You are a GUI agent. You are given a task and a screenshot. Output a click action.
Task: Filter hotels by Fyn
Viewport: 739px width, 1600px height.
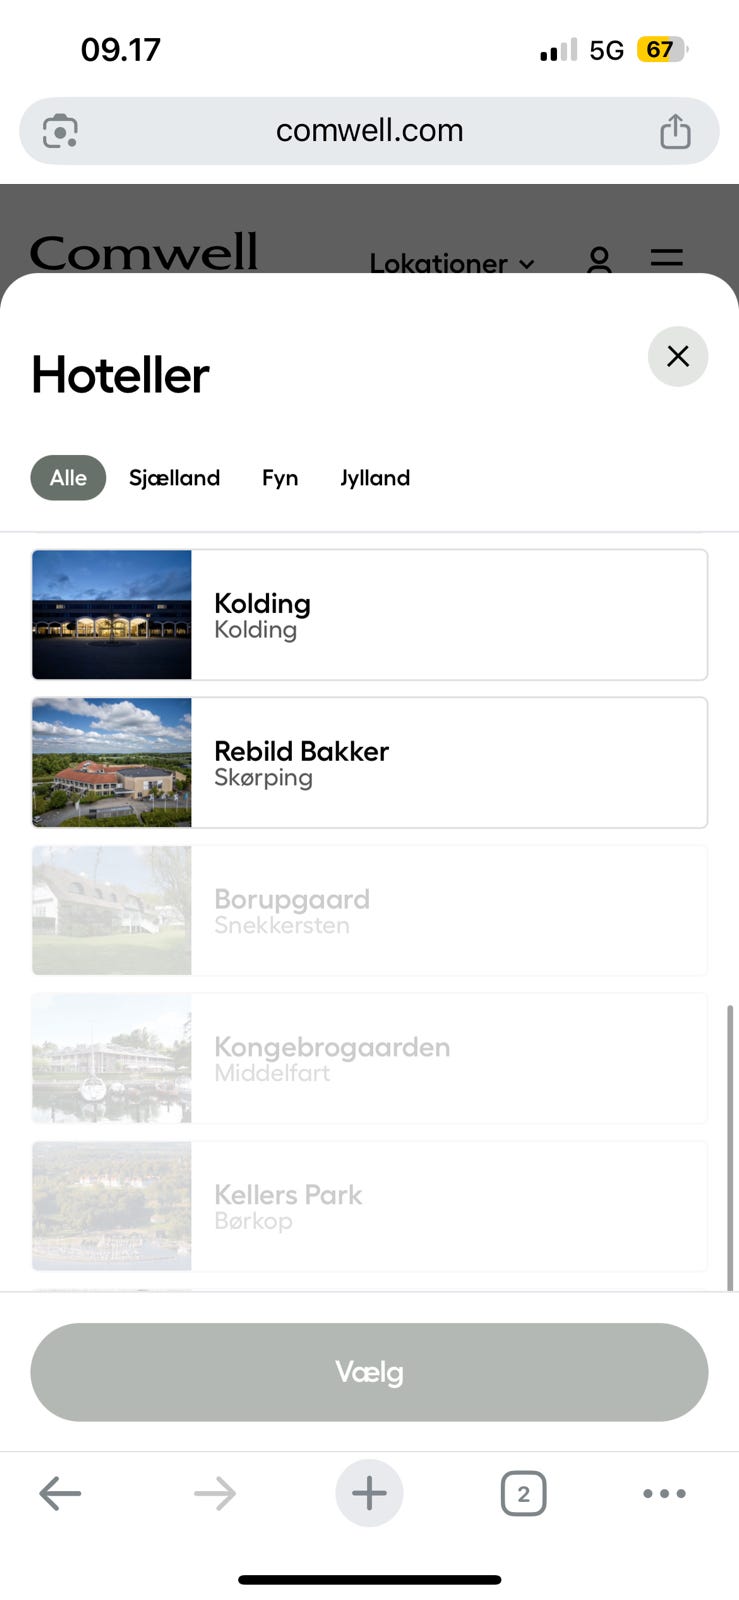280,477
